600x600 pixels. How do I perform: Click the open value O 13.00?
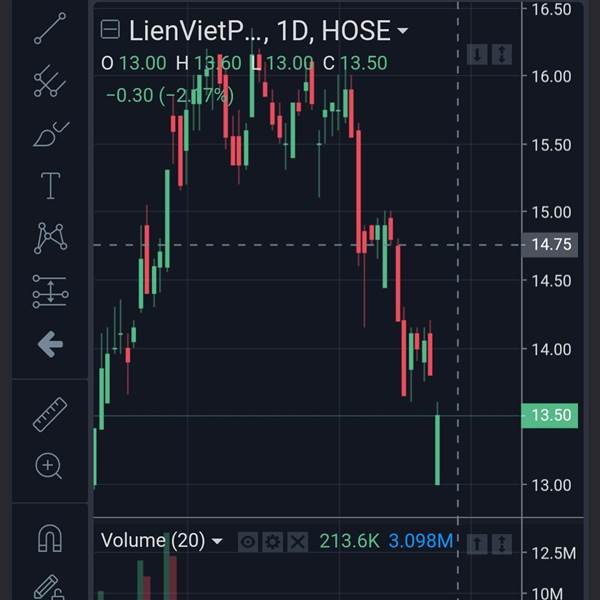(x=134, y=63)
